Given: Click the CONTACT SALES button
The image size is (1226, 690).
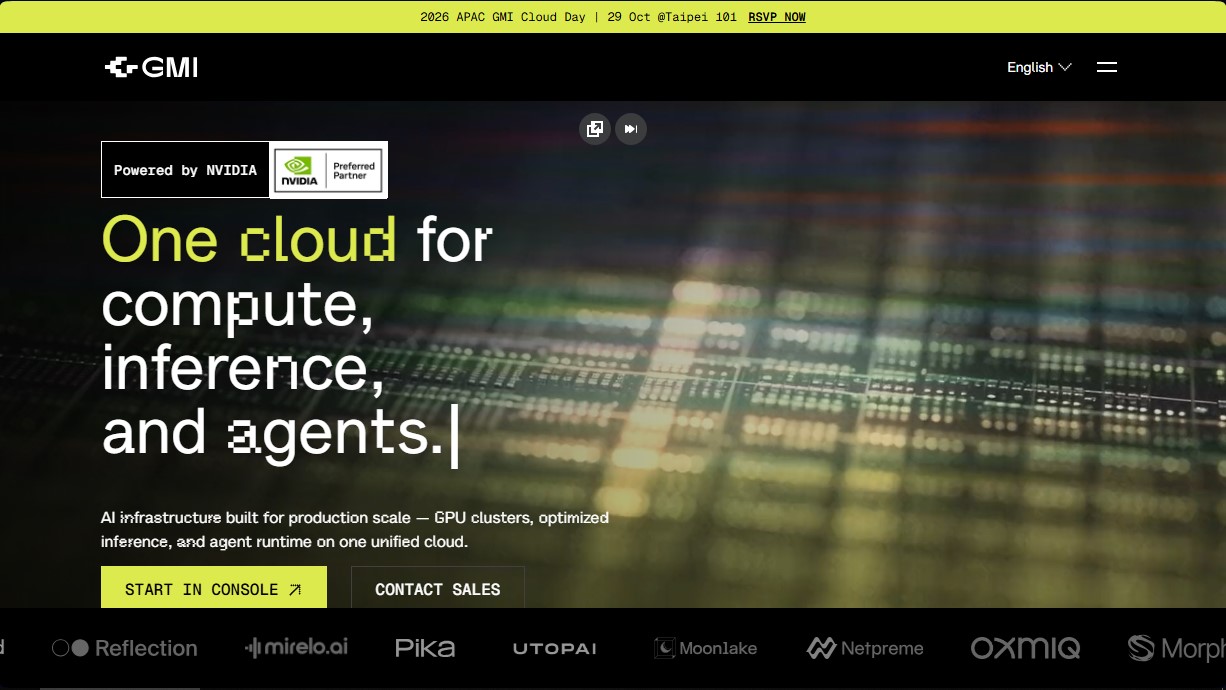Looking at the screenshot, I should [x=438, y=588].
